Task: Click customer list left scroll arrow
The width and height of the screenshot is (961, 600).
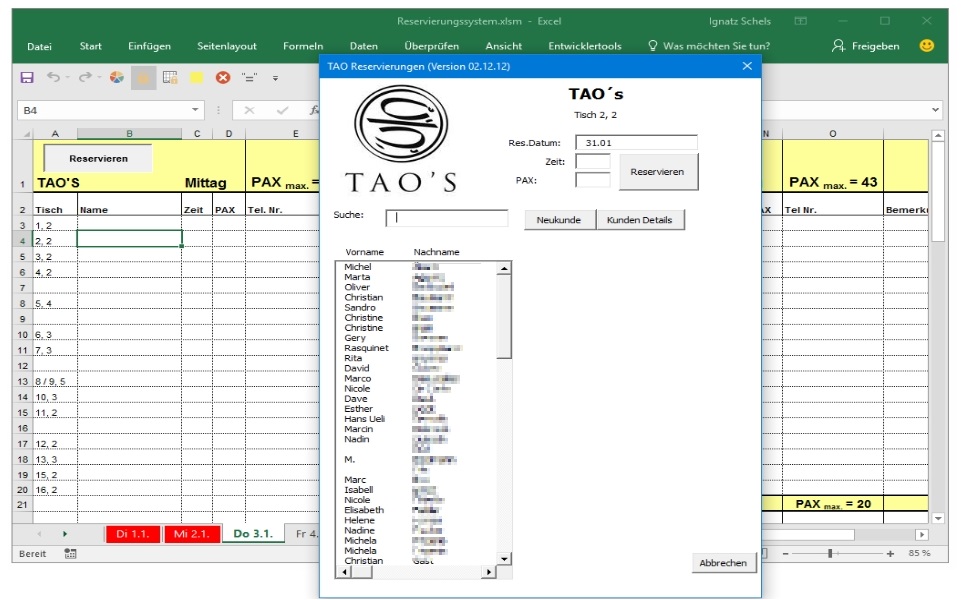Action: (x=345, y=572)
